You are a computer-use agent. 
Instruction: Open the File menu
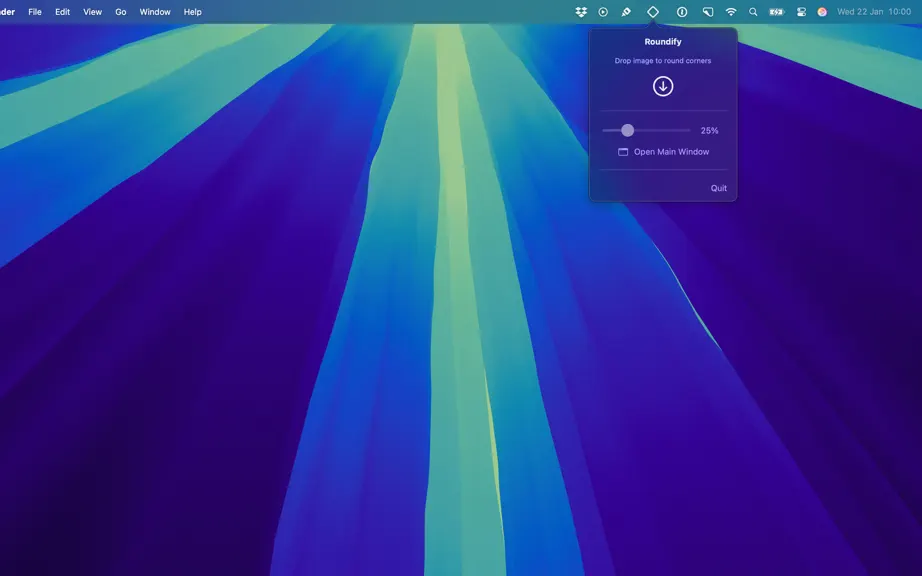(35, 12)
